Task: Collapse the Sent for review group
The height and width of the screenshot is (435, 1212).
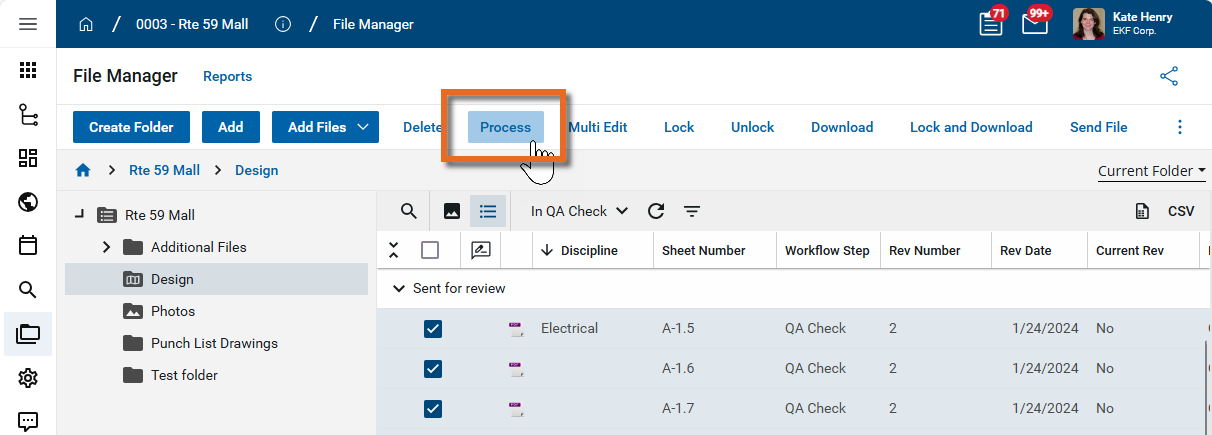Action: [x=398, y=289]
